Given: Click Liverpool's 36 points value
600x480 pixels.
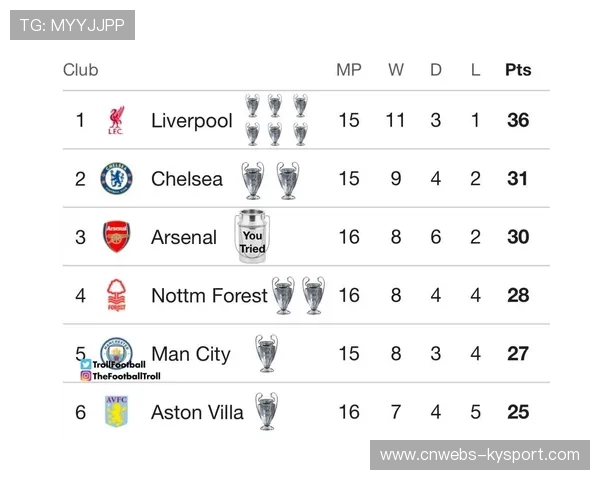Looking at the screenshot, I should coord(518,121).
